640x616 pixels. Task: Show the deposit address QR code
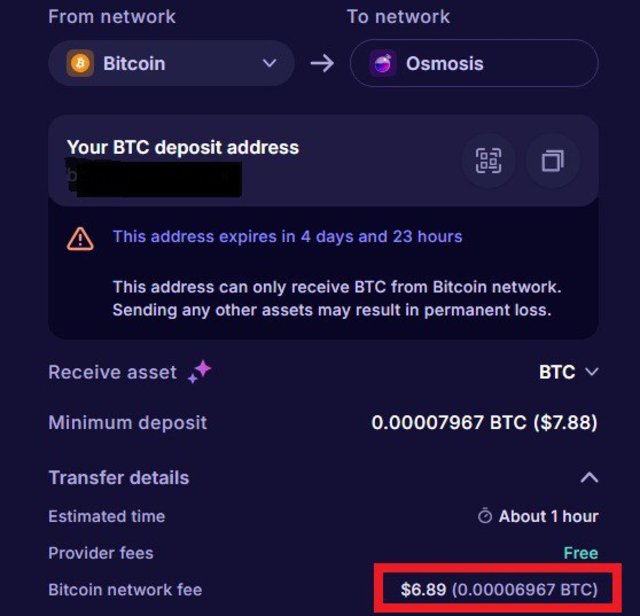point(488,161)
